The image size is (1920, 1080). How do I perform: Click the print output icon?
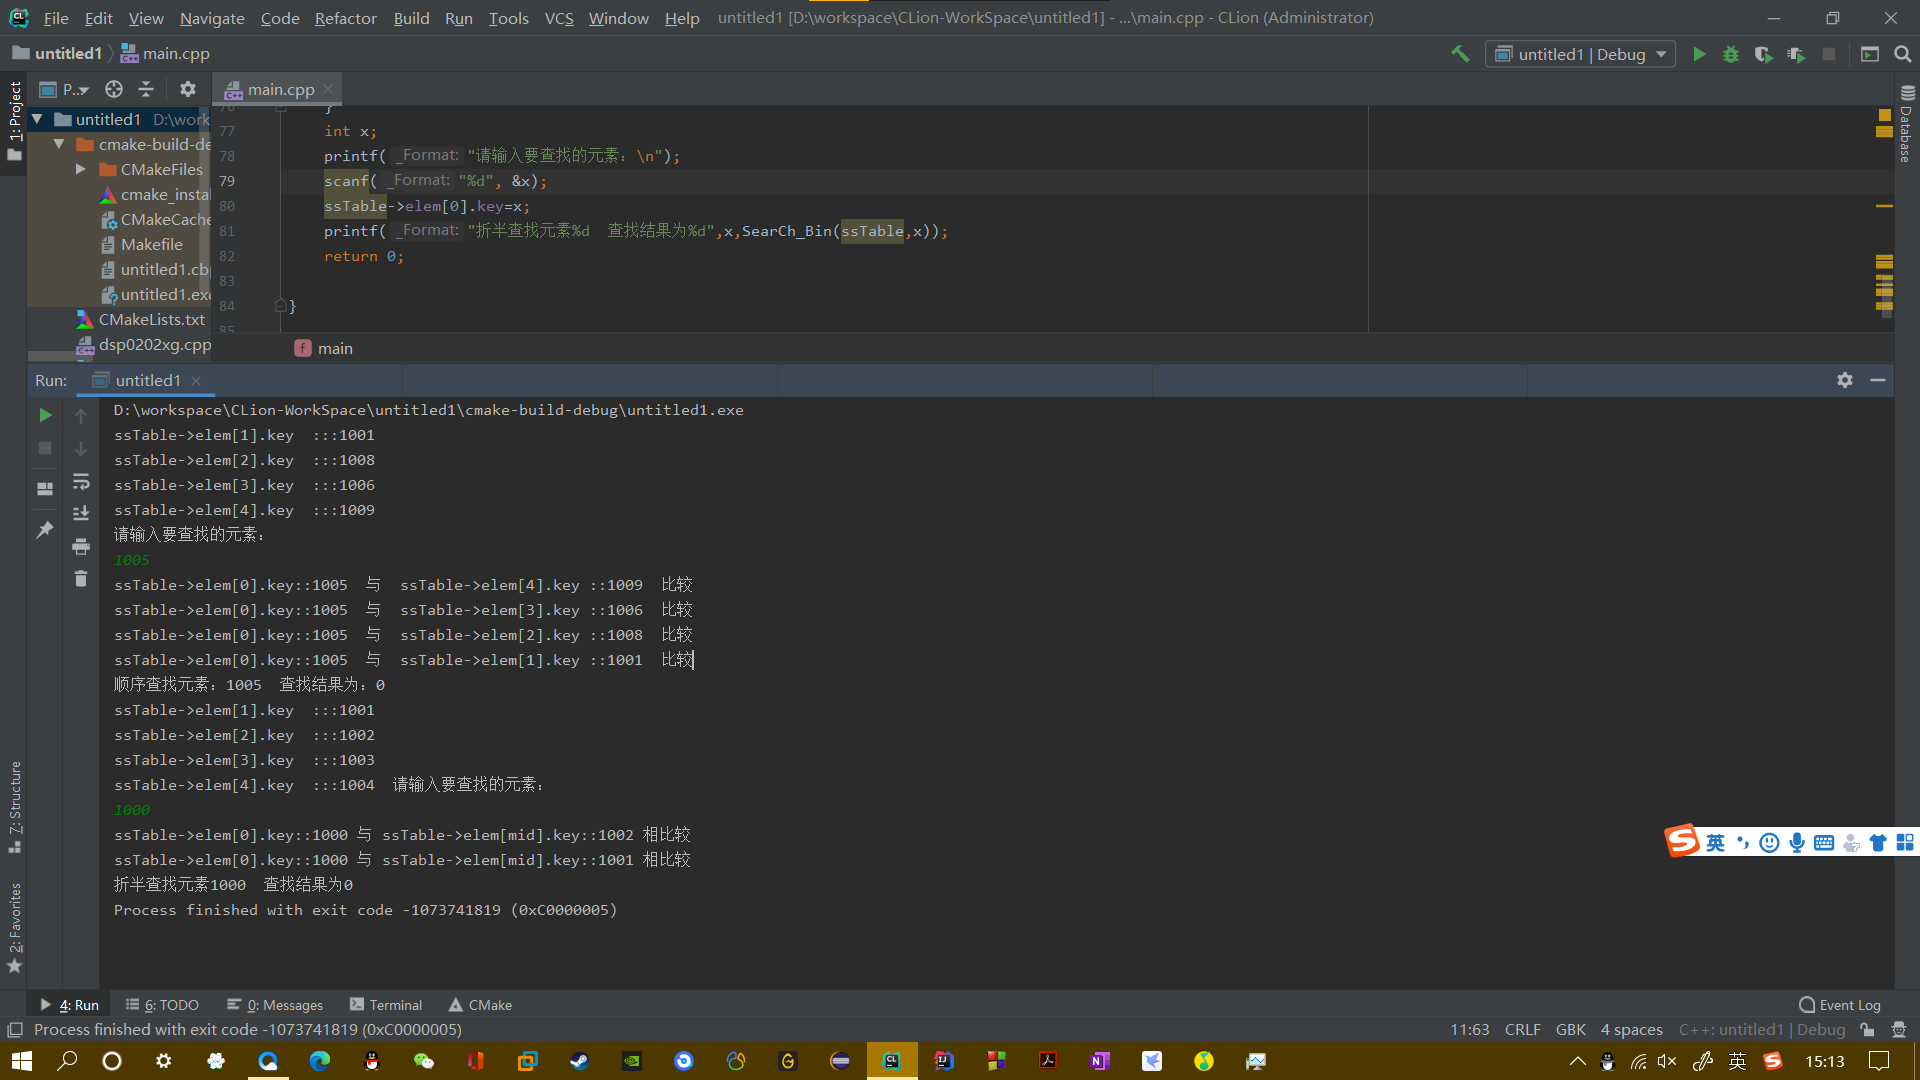tap(81, 546)
